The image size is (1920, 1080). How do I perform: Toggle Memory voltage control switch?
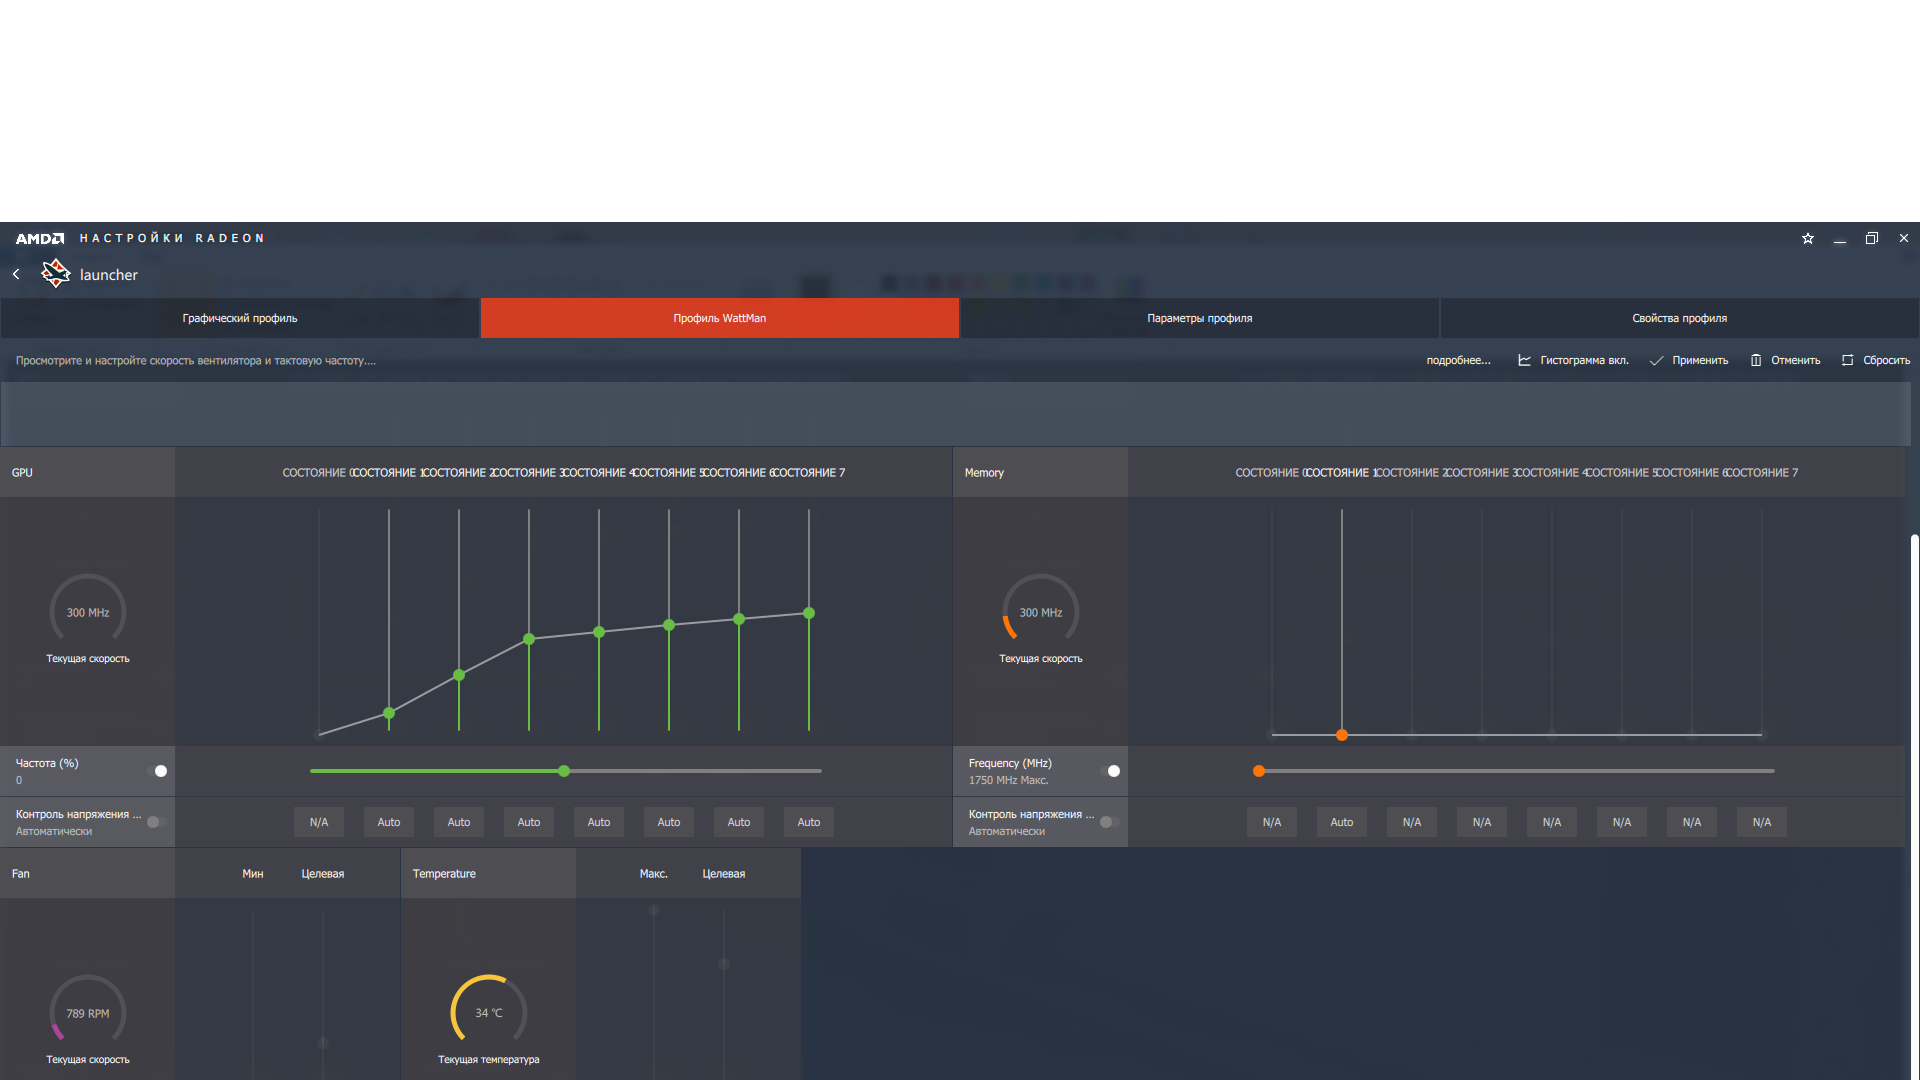tap(1109, 822)
